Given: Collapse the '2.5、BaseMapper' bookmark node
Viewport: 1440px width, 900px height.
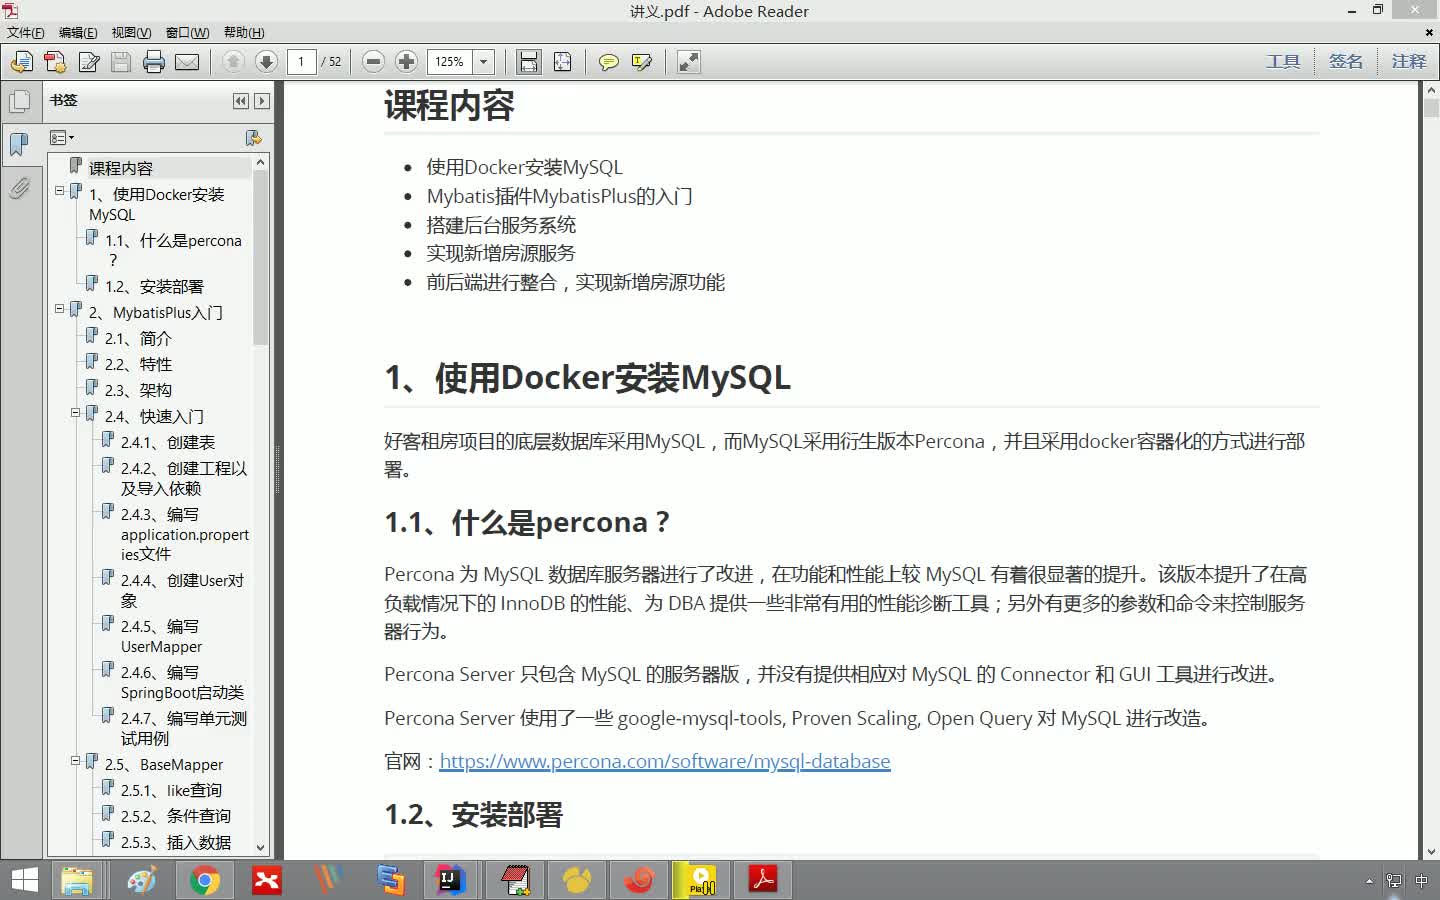Looking at the screenshot, I should pyautogui.click(x=75, y=761).
